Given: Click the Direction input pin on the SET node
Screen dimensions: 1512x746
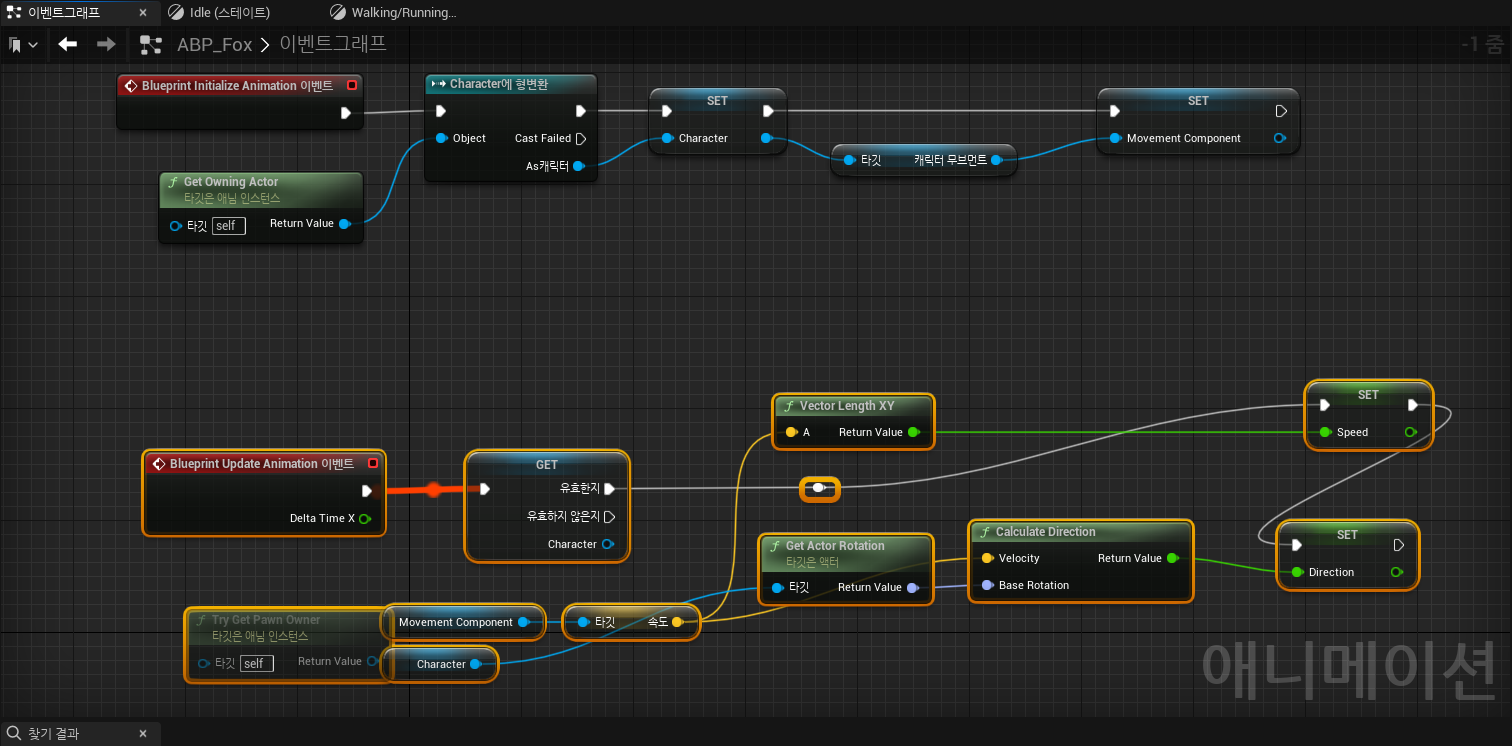Looking at the screenshot, I should pyautogui.click(x=1297, y=572).
